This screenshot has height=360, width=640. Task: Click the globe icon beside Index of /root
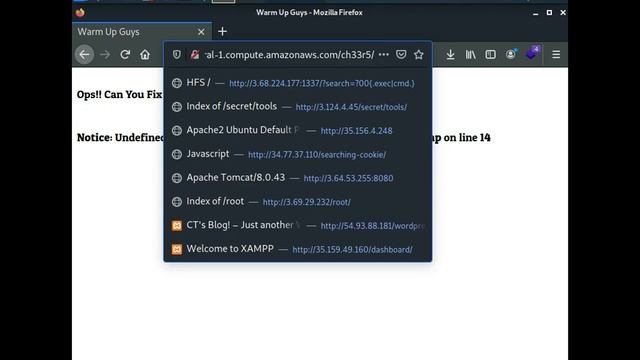177,202
